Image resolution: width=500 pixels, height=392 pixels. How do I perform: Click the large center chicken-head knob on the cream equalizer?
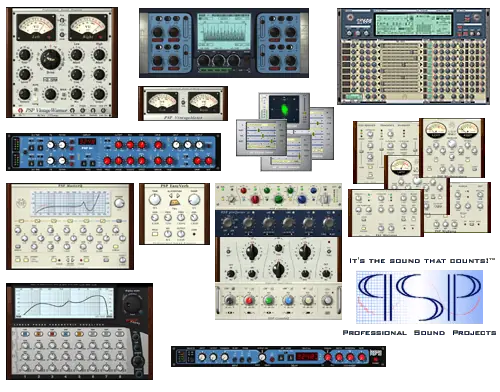point(278,269)
